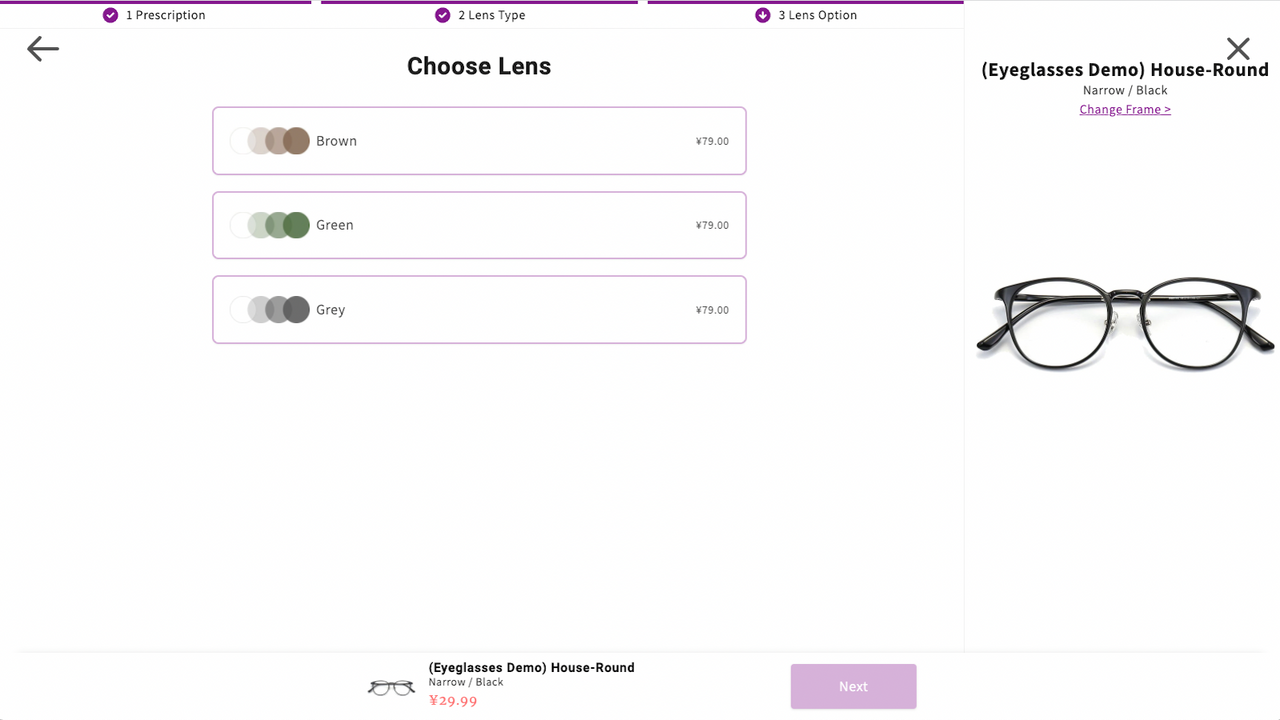Viewport: 1280px width, 720px height.
Task: Click the checkmark icon beside 2 Lens Type
Action: [442, 15]
